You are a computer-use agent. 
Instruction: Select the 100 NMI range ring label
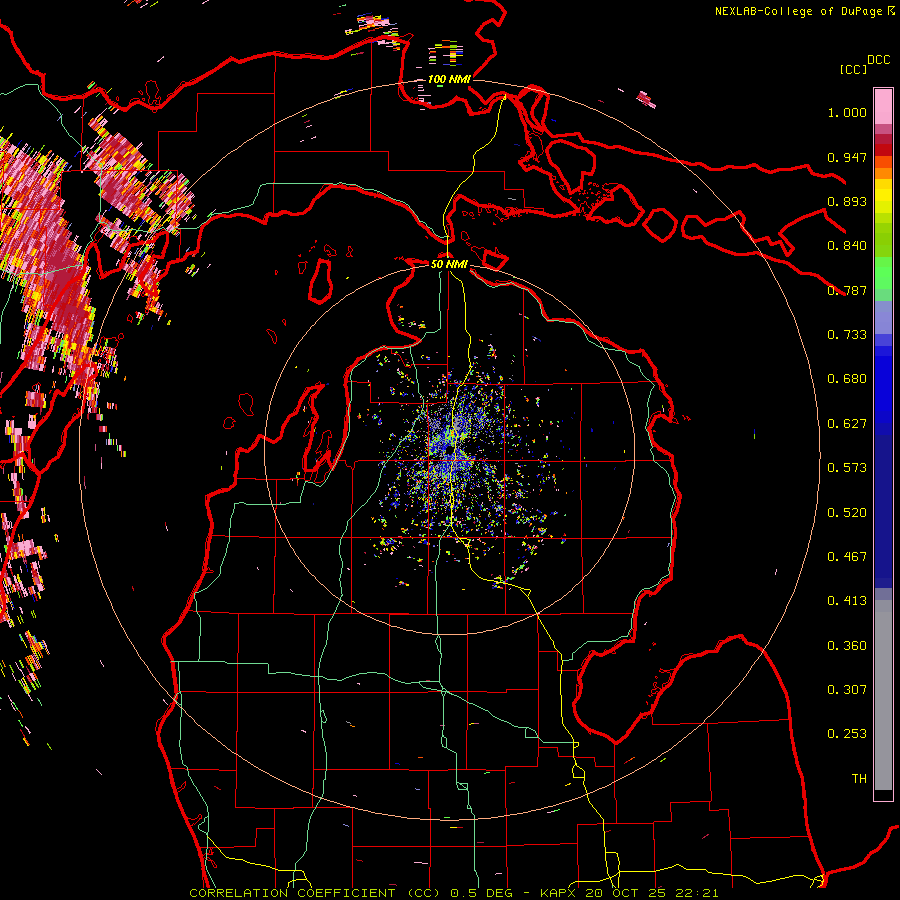click(x=449, y=79)
